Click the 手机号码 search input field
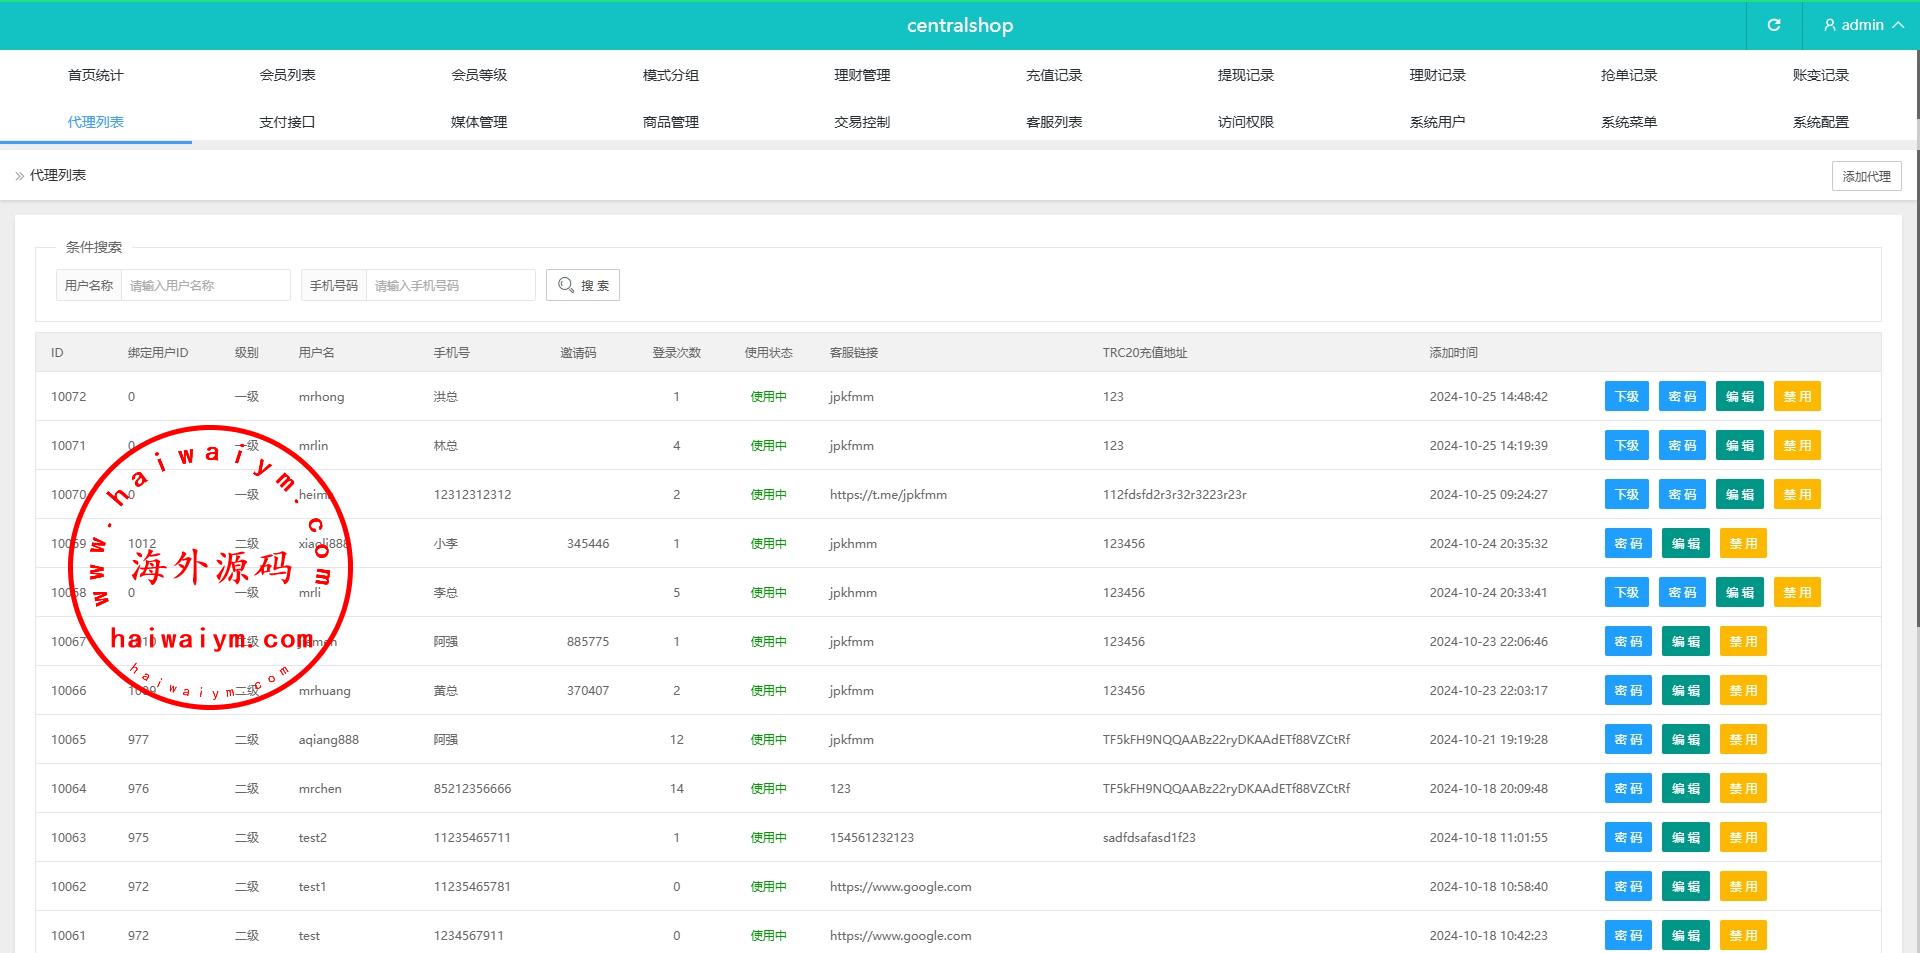The image size is (1920, 953). [450, 285]
